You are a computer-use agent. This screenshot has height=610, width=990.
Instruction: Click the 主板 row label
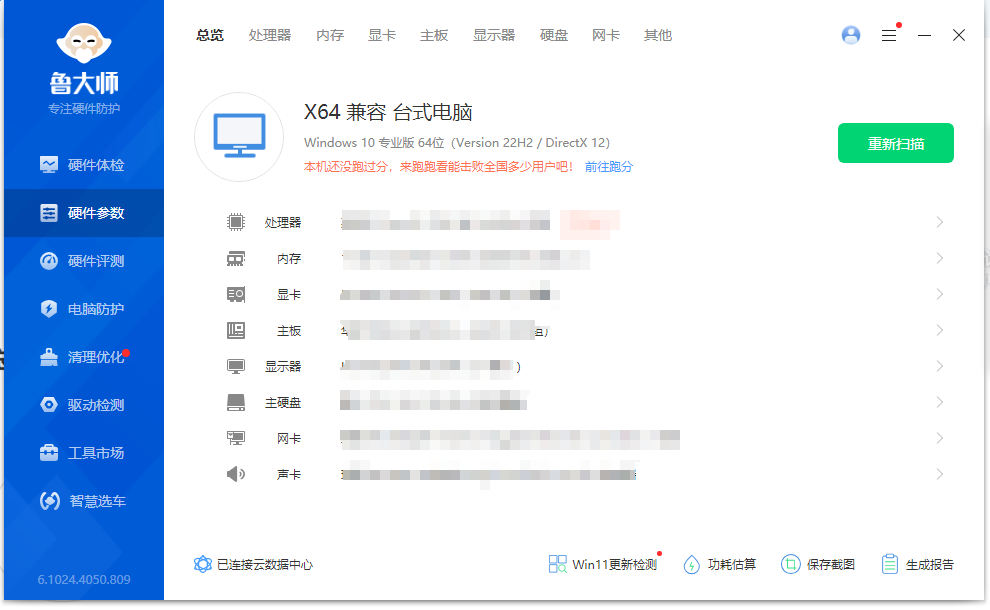pyautogui.click(x=289, y=330)
